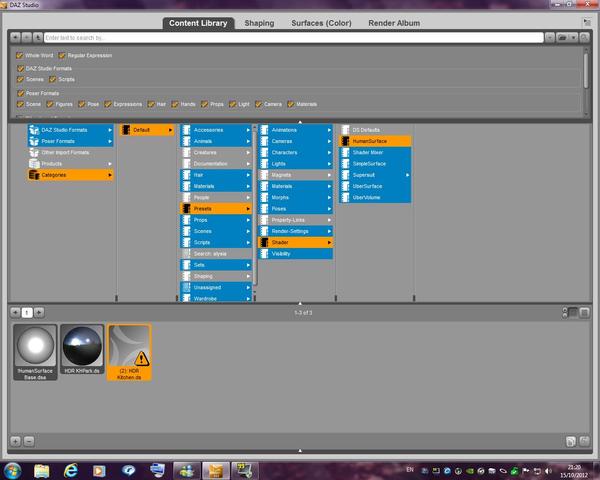
Task: Click the Presets category icon
Action: pyautogui.click(x=186, y=209)
